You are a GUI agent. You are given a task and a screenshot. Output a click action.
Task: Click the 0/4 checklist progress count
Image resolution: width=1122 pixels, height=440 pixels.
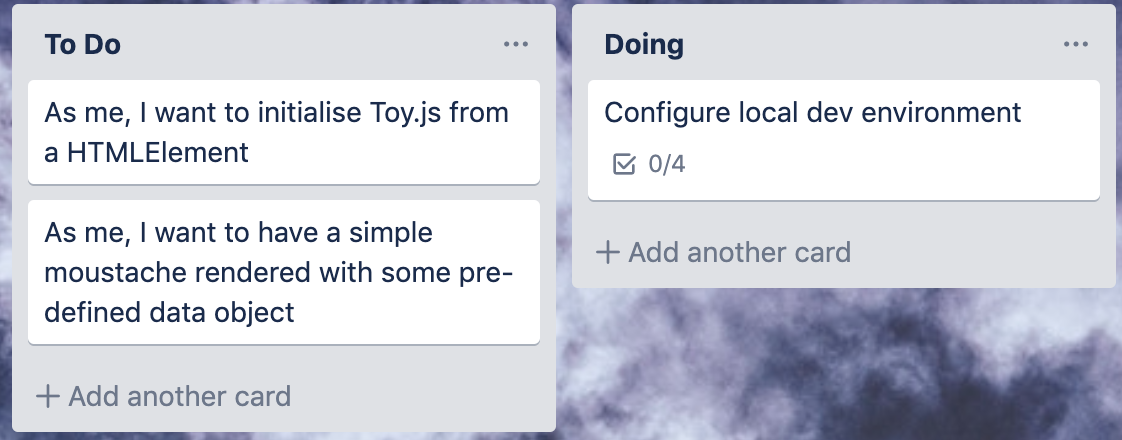[667, 165]
